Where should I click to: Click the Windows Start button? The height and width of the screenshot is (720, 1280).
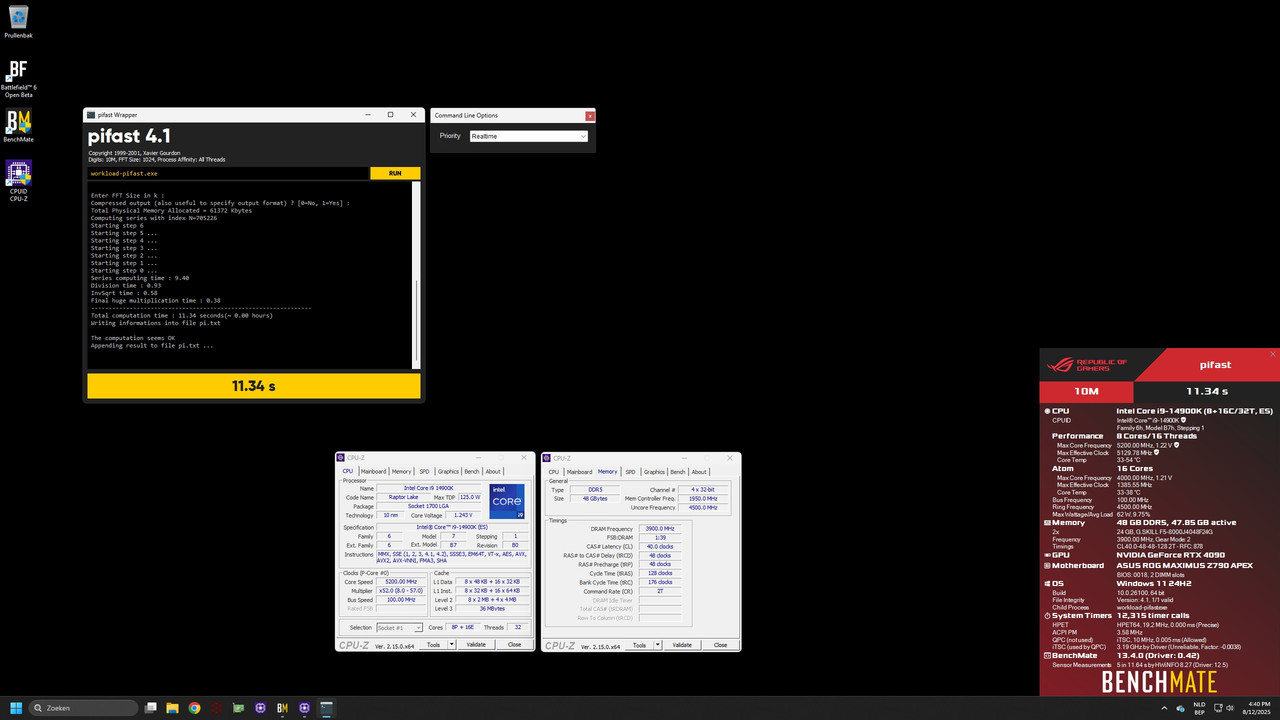click(14, 708)
